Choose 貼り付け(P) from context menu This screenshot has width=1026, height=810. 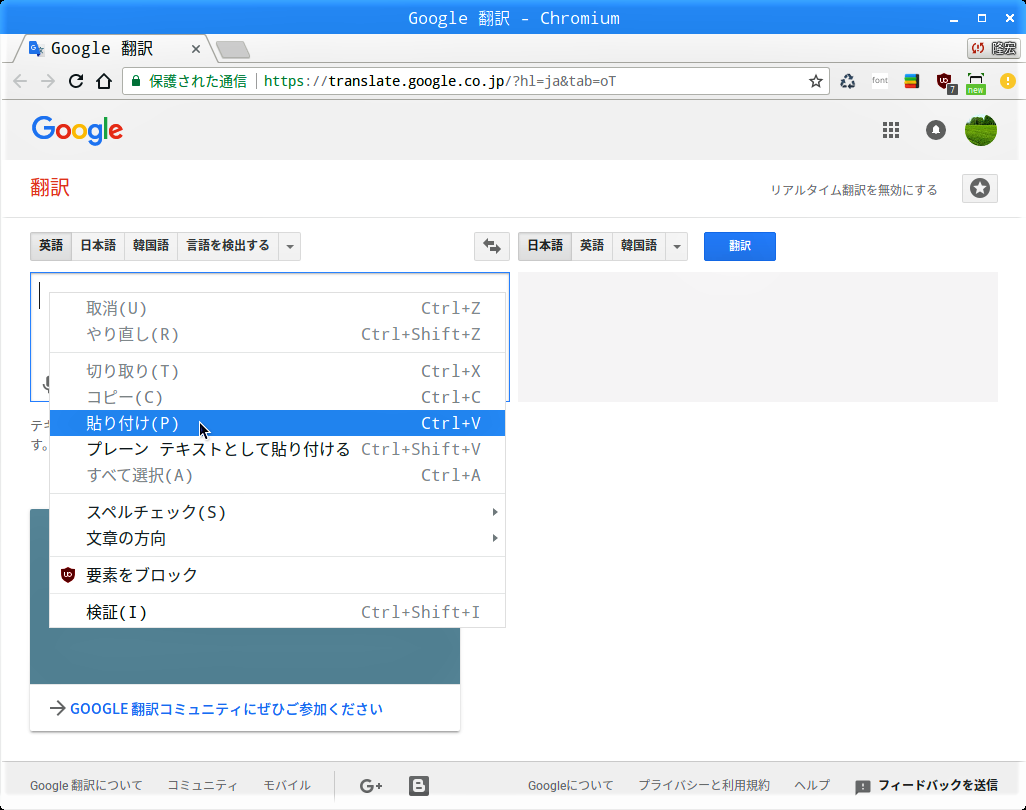[277, 423]
